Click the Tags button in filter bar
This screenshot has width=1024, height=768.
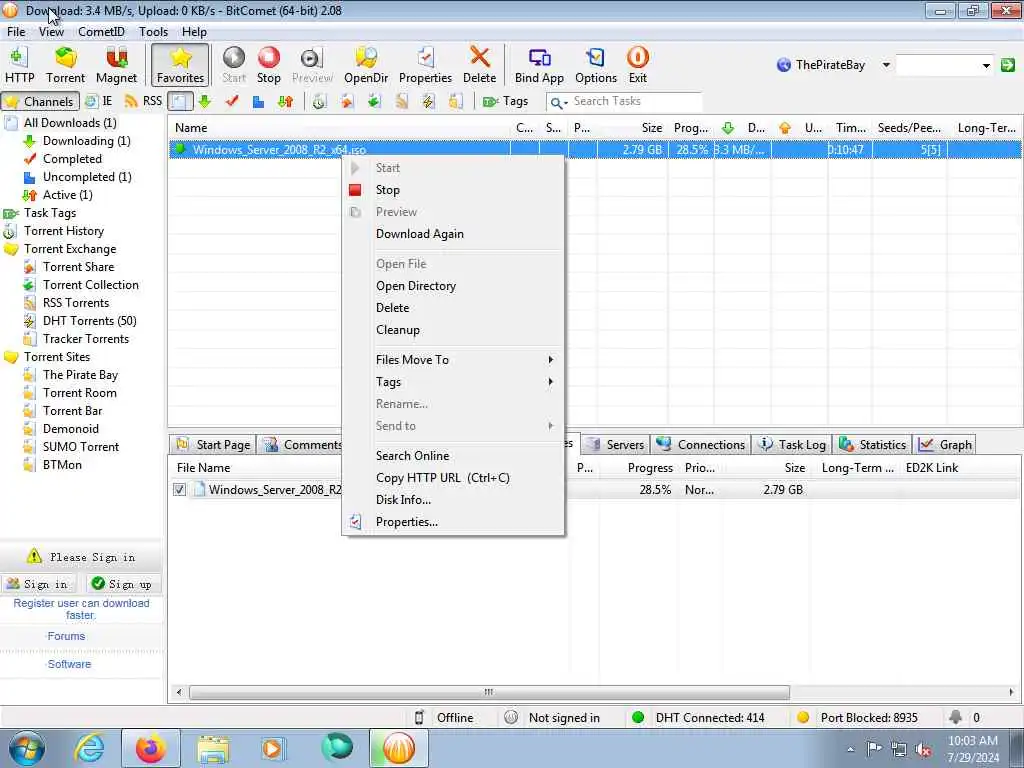tap(505, 101)
